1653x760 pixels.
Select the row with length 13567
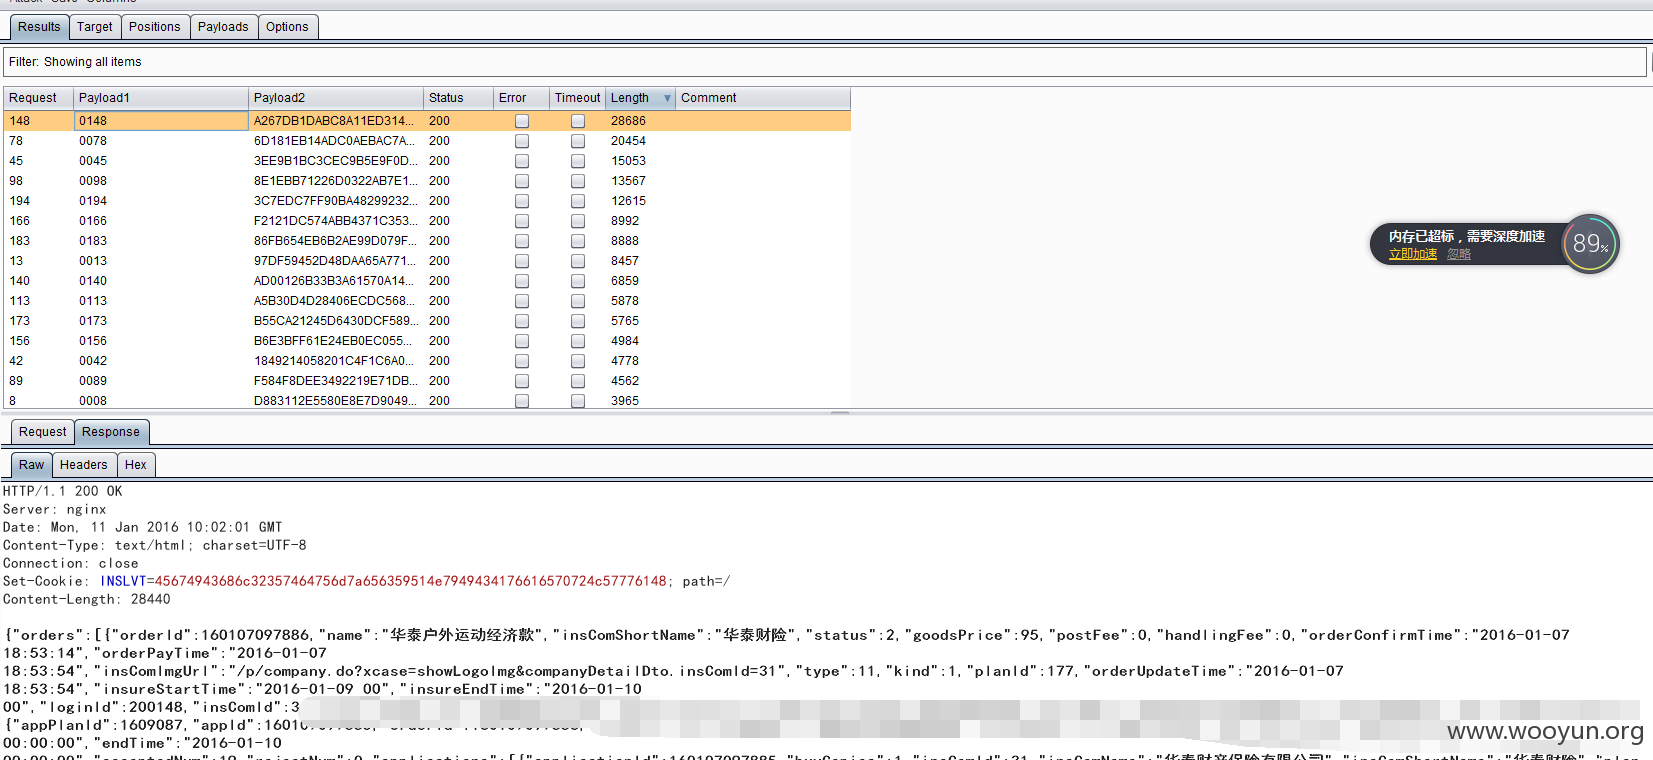pos(427,181)
